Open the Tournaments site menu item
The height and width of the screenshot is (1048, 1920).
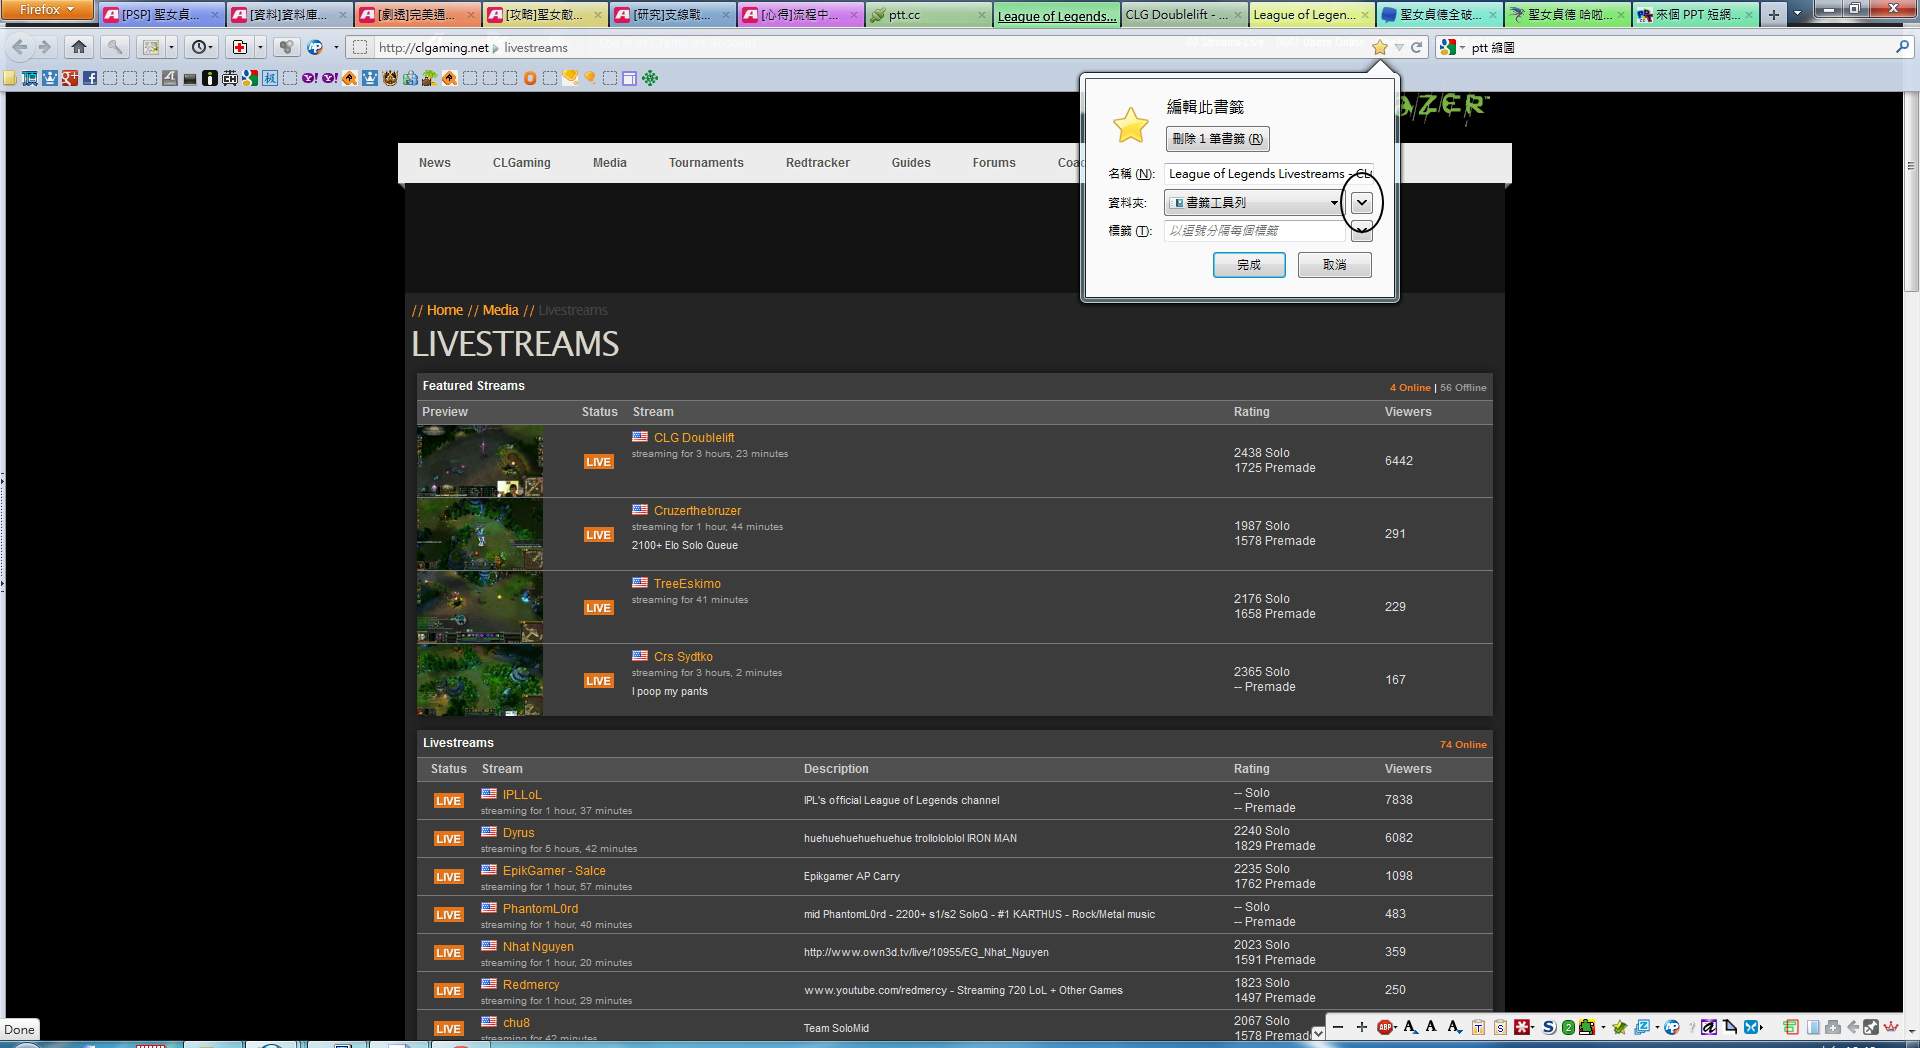pos(706,163)
